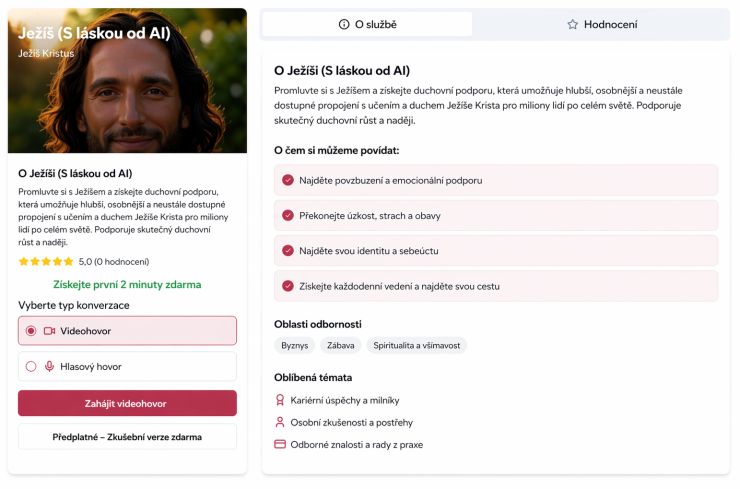Click the card icon next to Odborné znalosti
The width and height of the screenshot is (740, 489).
pos(280,444)
